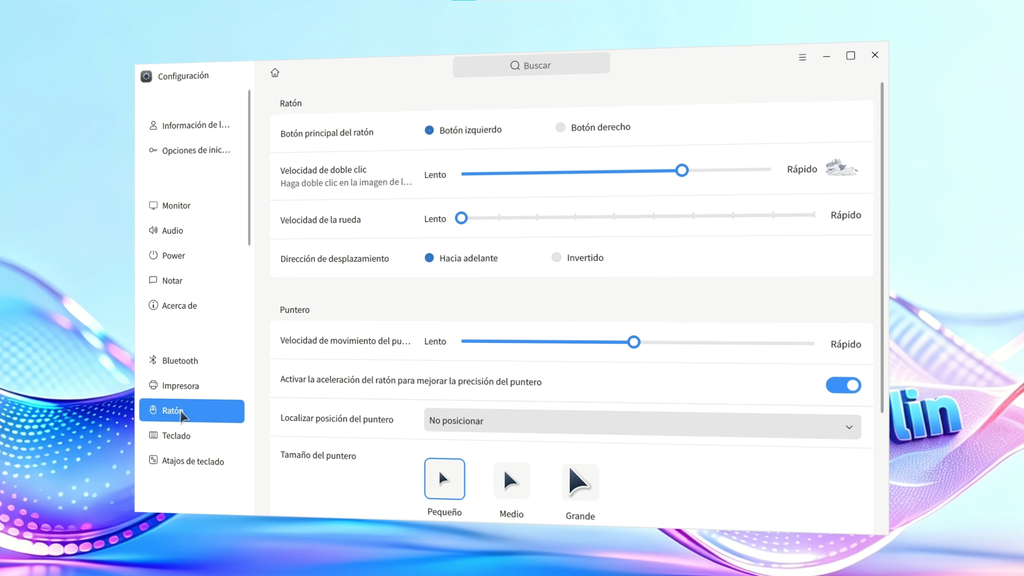Select the Ratón sidebar item

192,411
